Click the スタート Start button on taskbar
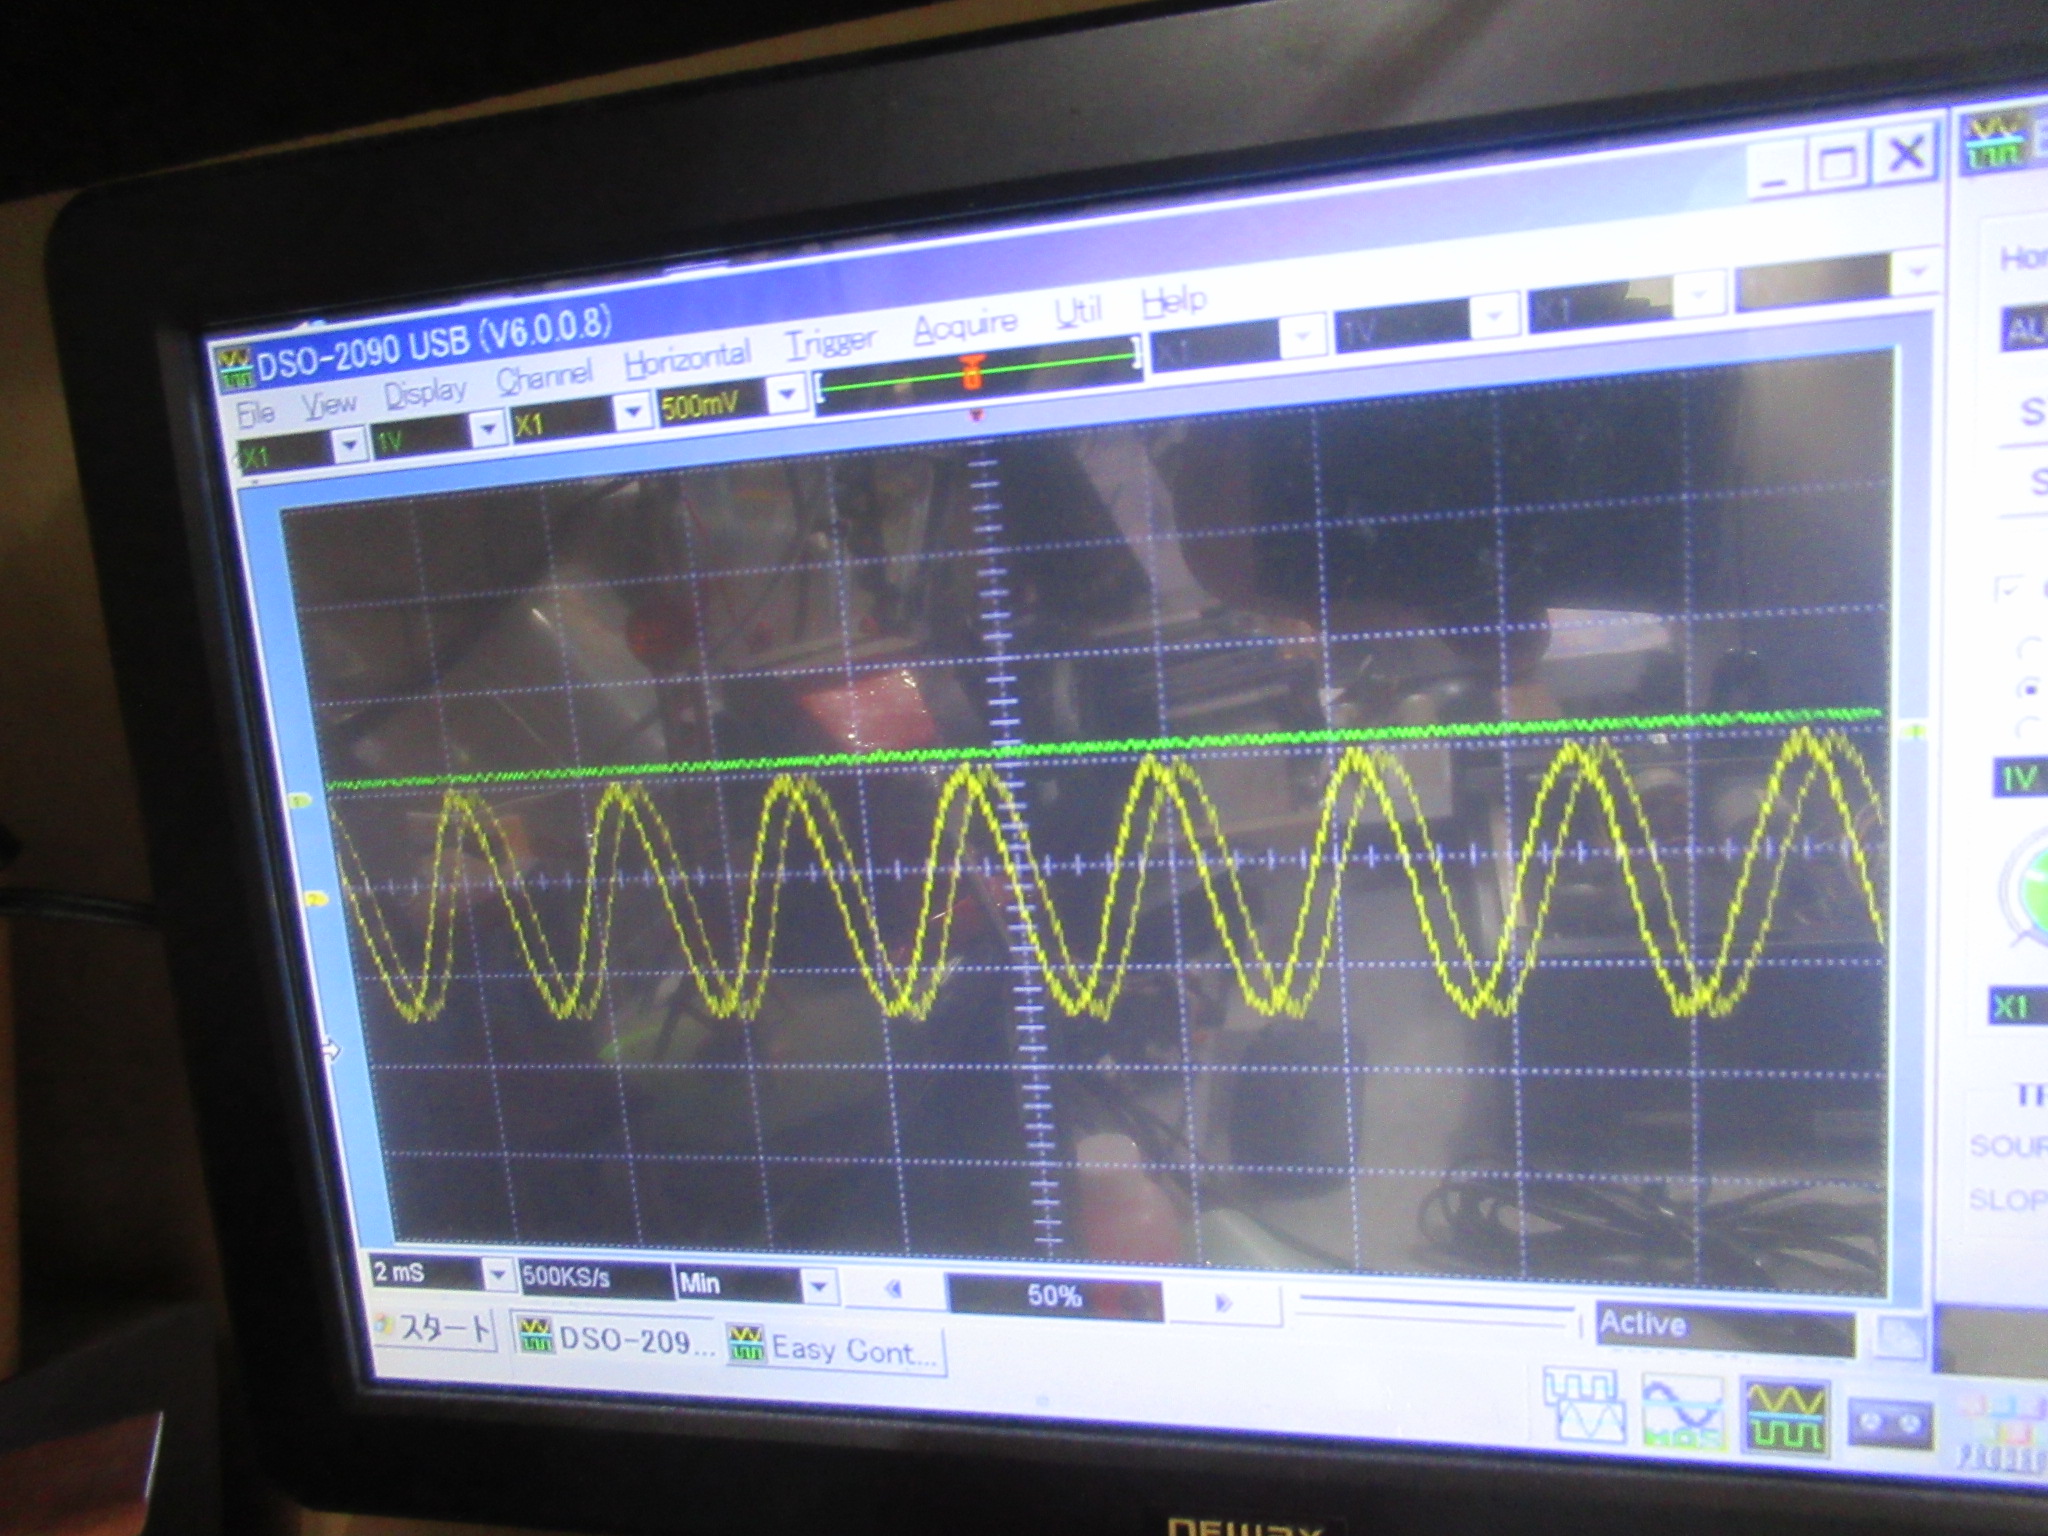2048x1536 pixels. click(x=435, y=1329)
